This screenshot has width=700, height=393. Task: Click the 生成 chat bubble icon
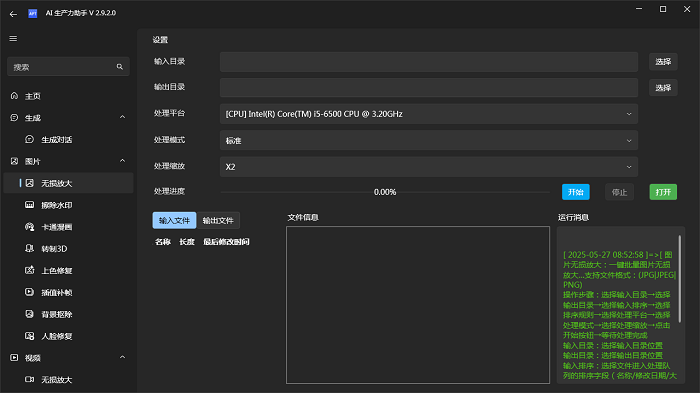[x=14, y=117]
